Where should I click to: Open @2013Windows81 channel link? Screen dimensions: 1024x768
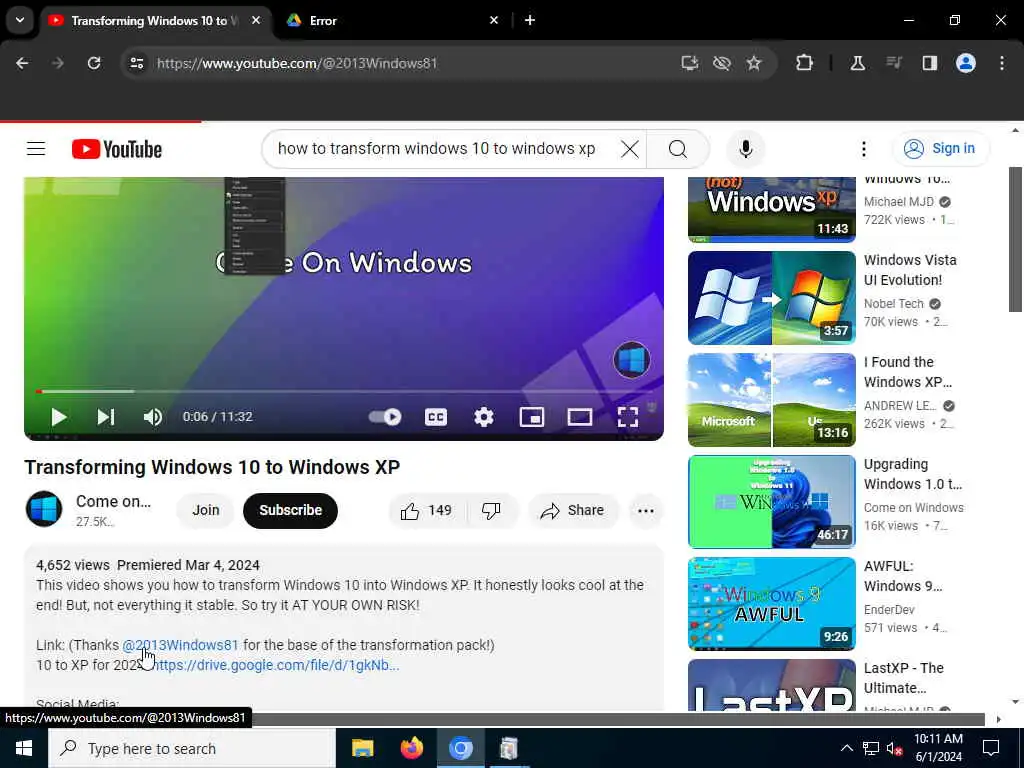(x=180, y=645)
